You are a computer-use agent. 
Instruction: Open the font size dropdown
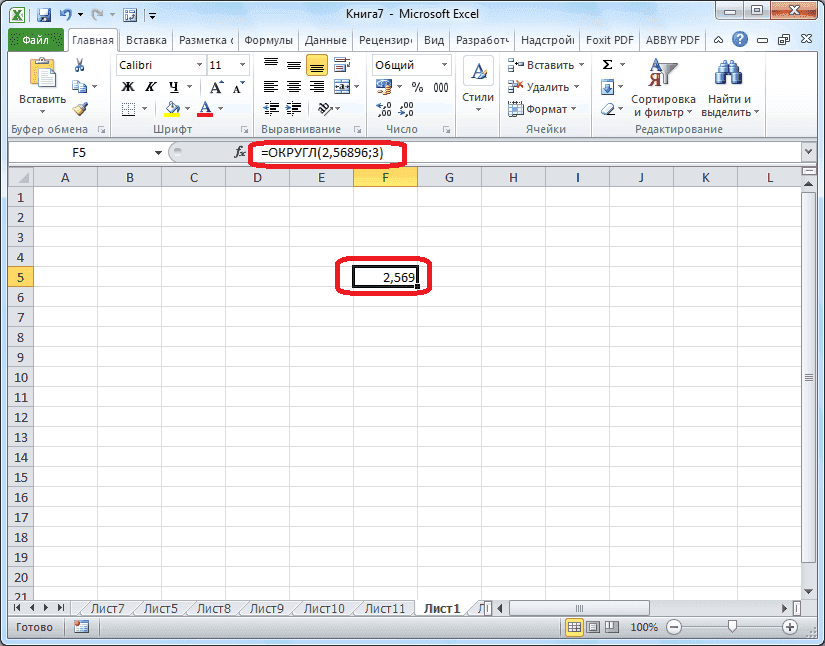pos(242,64)
